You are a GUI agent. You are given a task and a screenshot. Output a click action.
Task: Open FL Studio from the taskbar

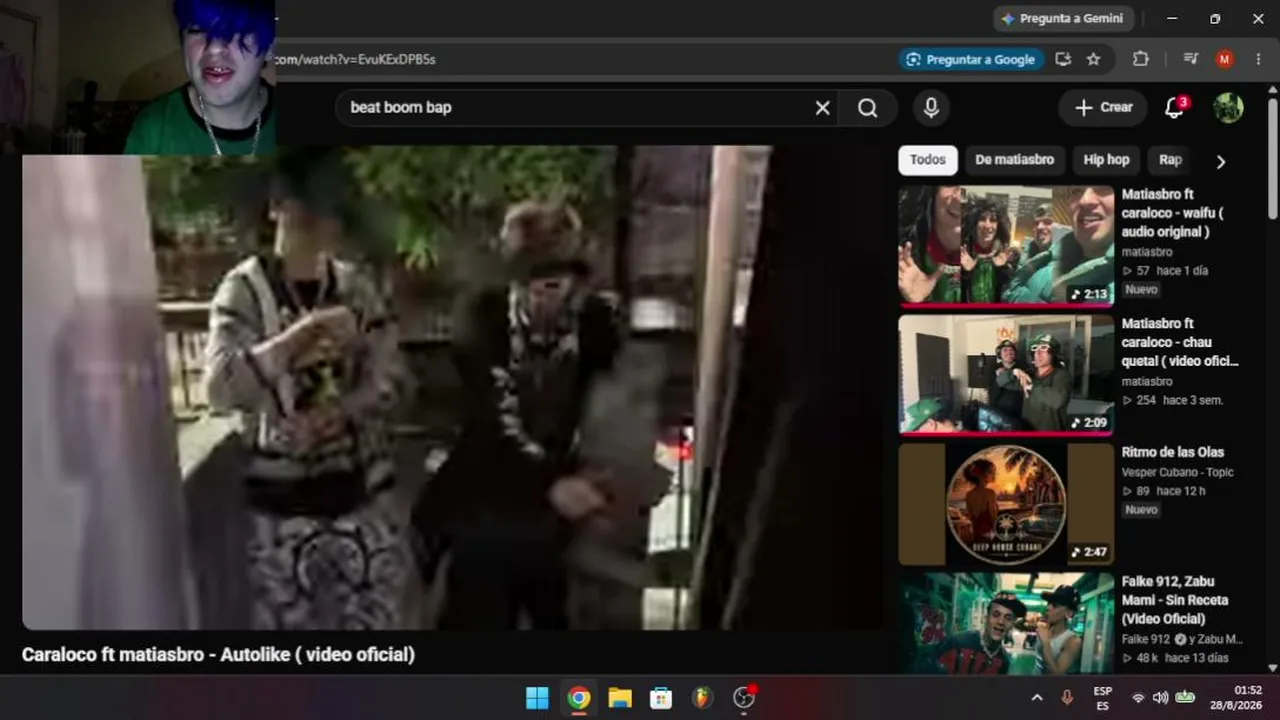(703, 698)
